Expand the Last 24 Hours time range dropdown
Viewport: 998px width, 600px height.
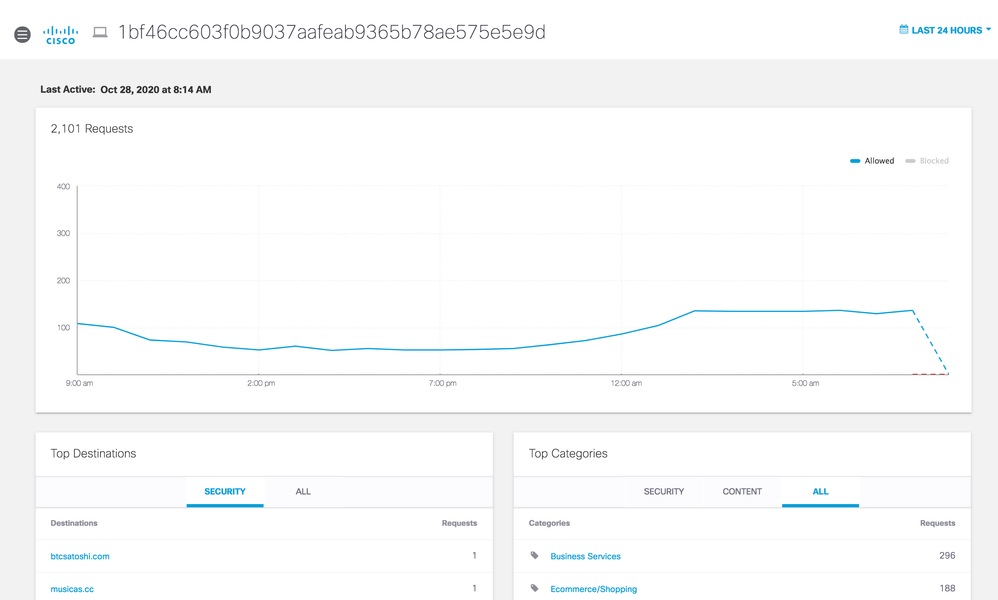click(x=946, y=30)
